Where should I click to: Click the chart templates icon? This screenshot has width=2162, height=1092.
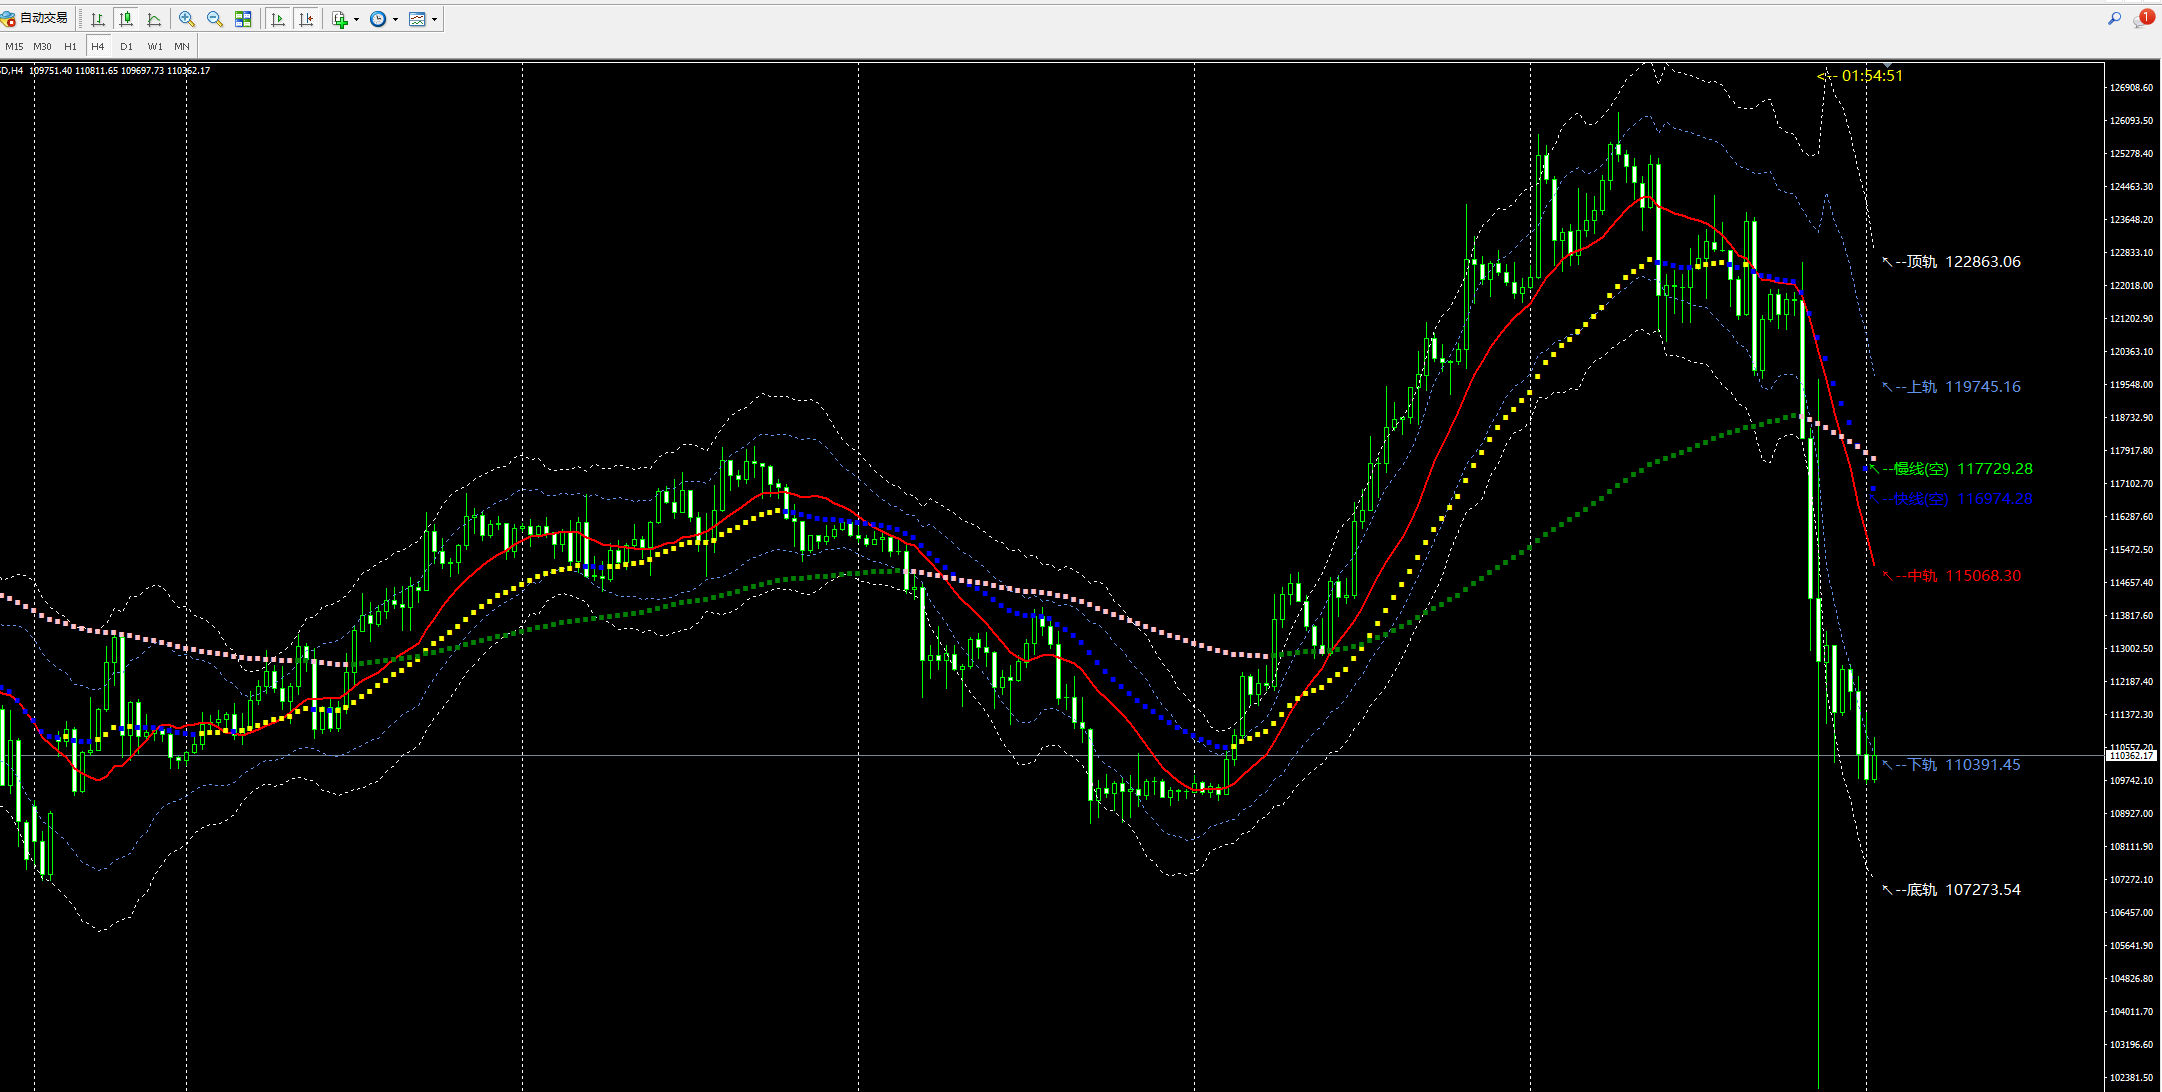pos(417,19)
